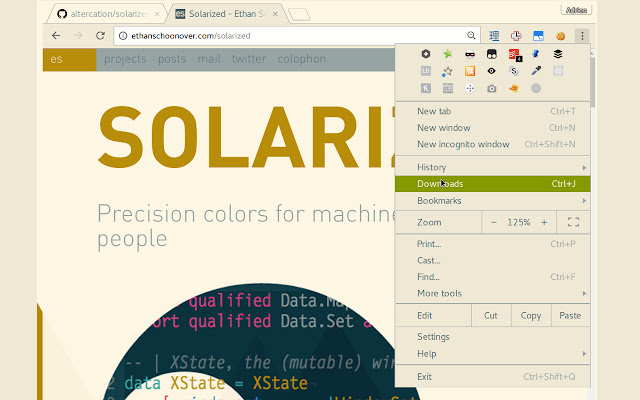Open a New incognito window
The width and height of the screenshot is (640, 400).
point(493,144)
